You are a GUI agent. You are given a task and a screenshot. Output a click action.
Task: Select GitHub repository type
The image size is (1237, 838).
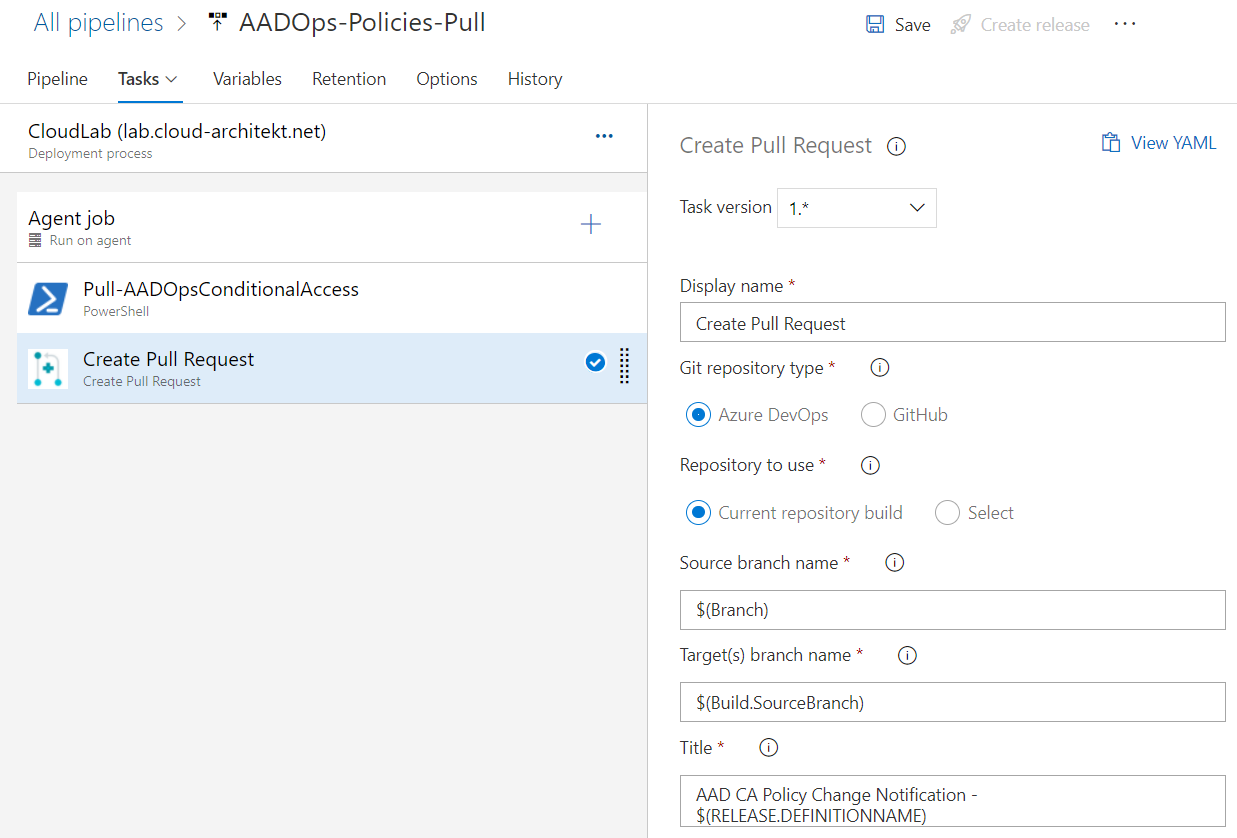tap(873, 414)
